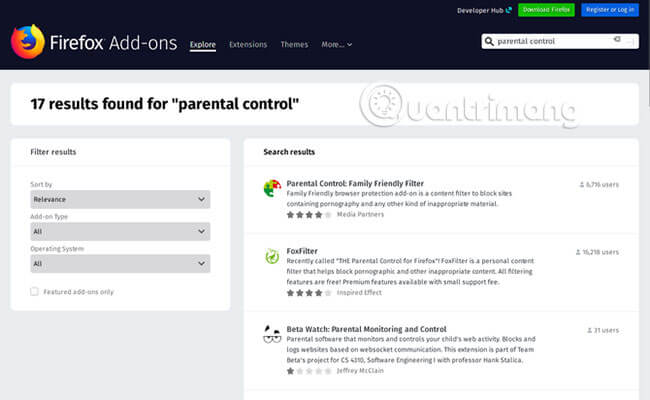
Task: Click FoxFilter's star rating
Action: click(x=308, y=293)
